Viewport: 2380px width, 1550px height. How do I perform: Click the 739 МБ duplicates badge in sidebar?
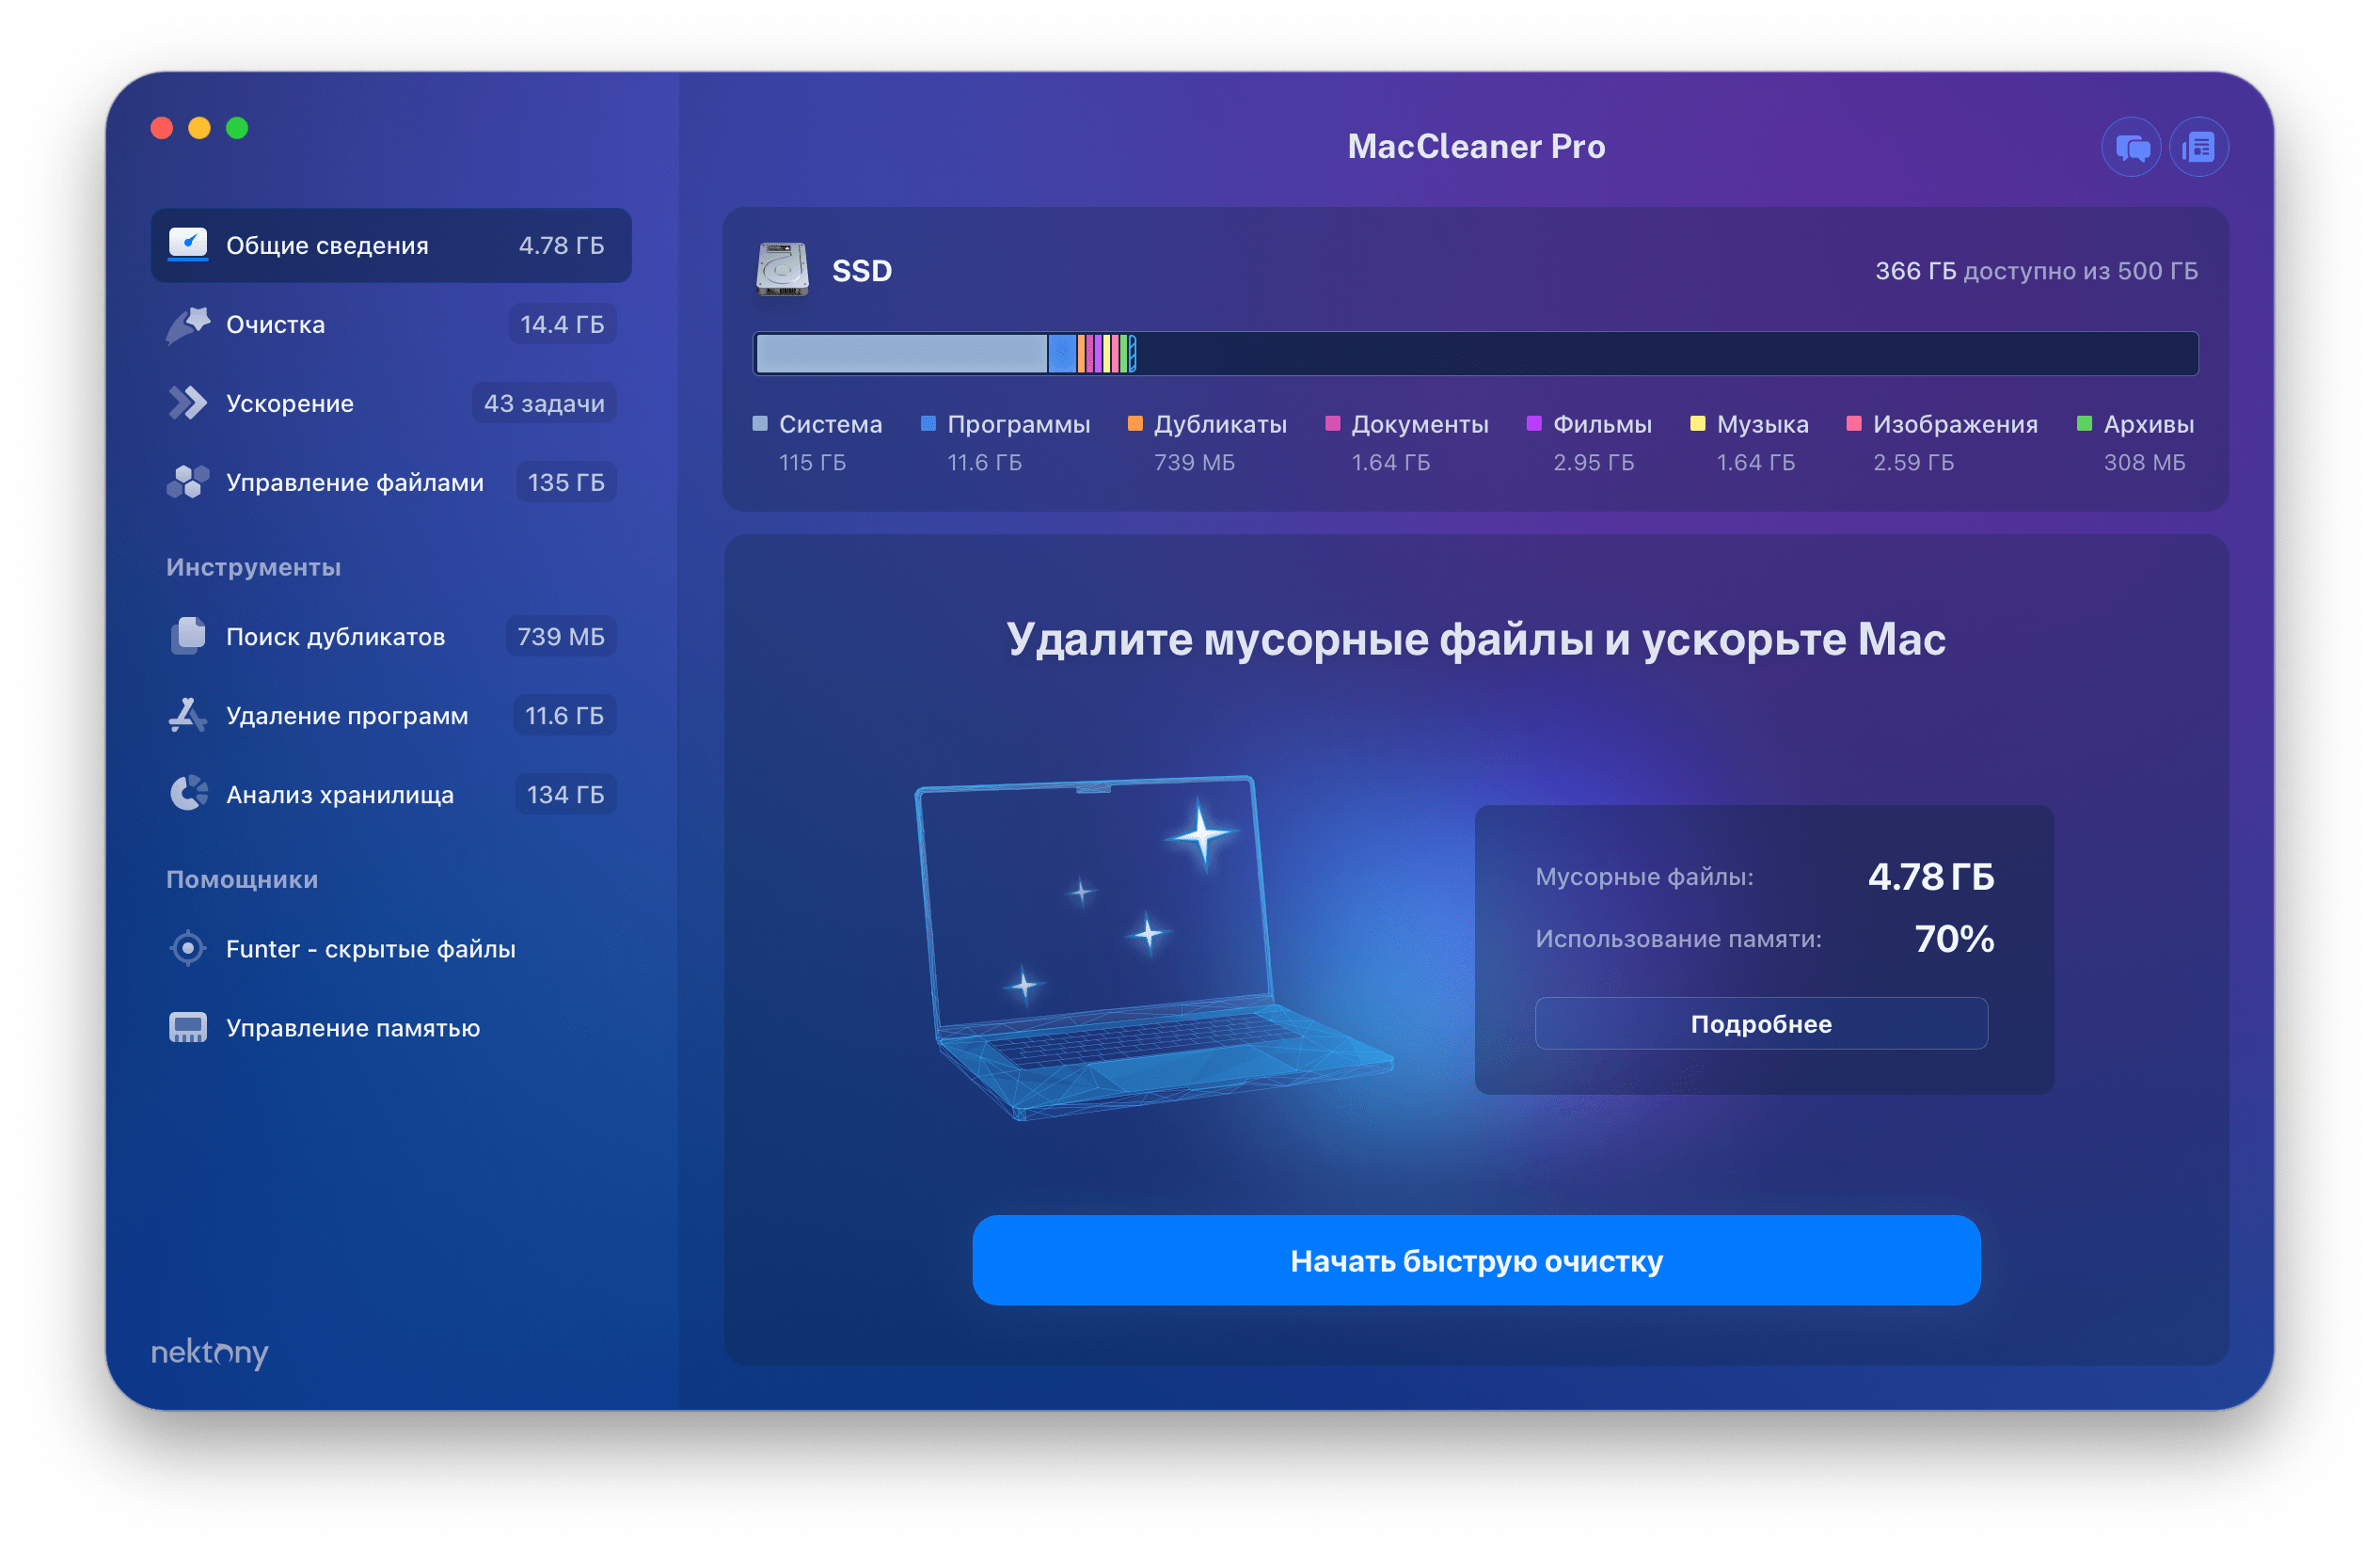(x=561, y=636)
